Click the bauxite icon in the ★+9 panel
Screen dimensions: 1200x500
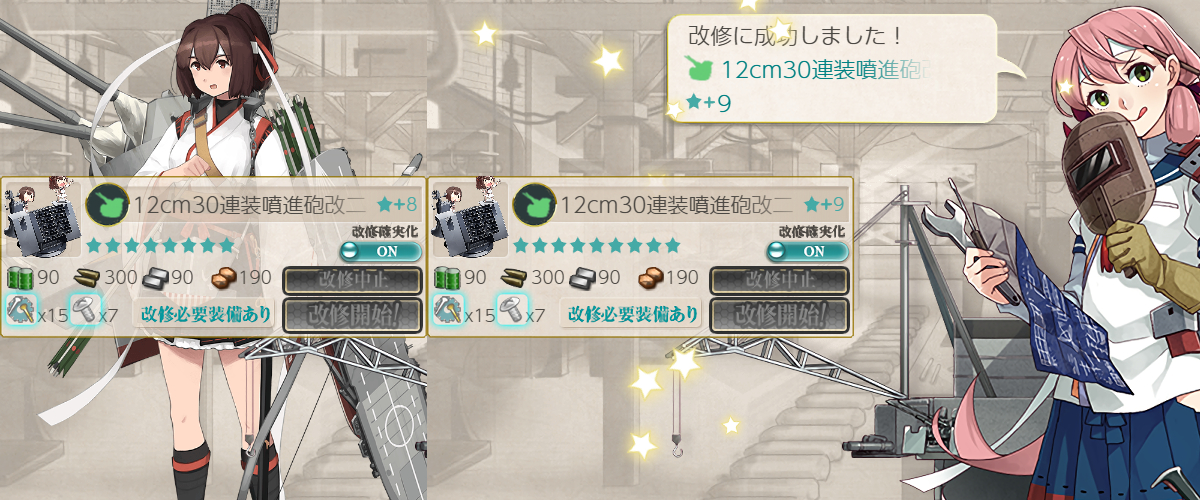click(x=651, y=279)
